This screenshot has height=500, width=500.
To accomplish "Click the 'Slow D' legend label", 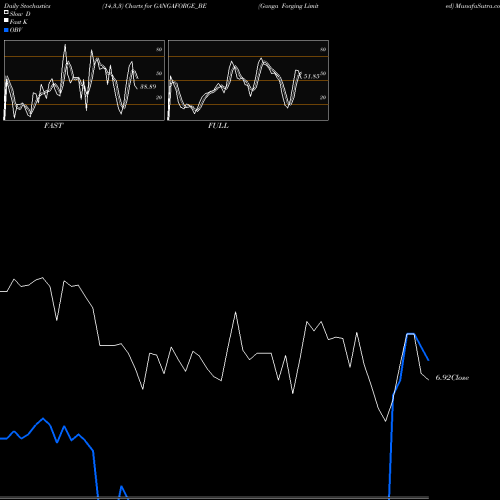I will (x=20, y=14).
